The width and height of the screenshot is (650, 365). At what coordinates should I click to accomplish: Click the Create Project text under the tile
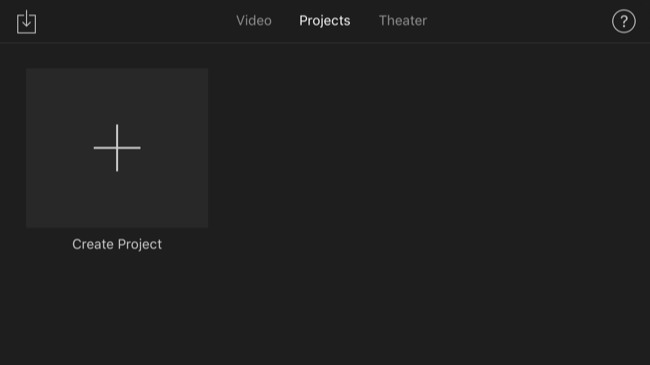117,244
